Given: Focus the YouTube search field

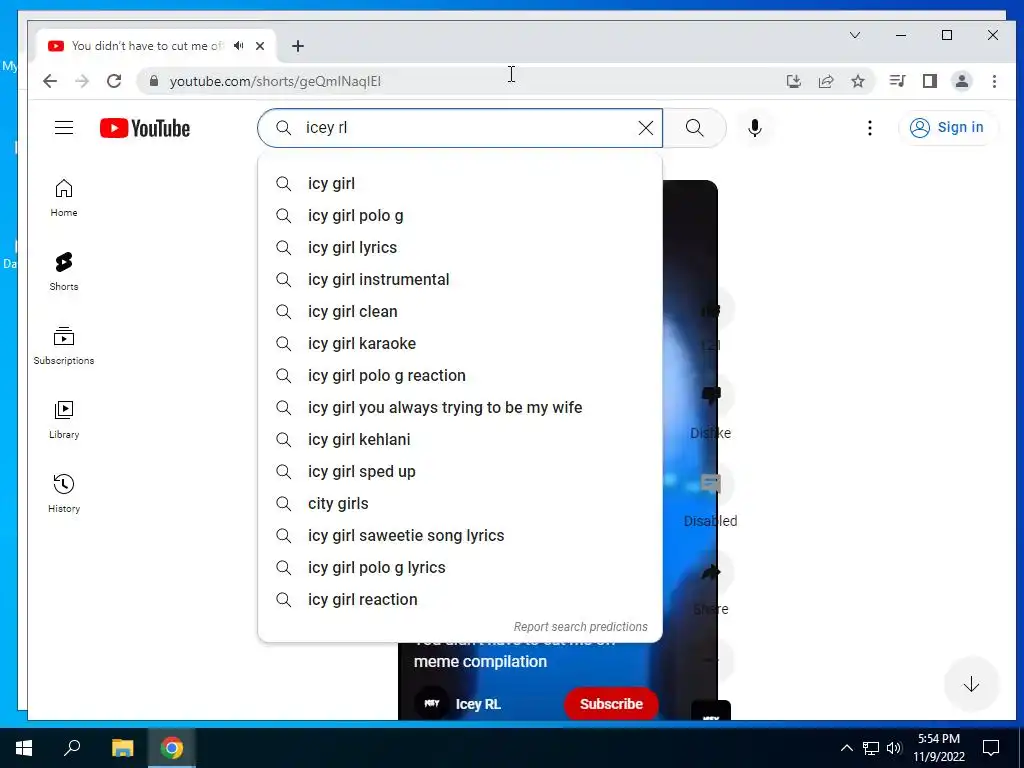Looking at the screenshot, I should pyautogui.click(x=460, y=128).
